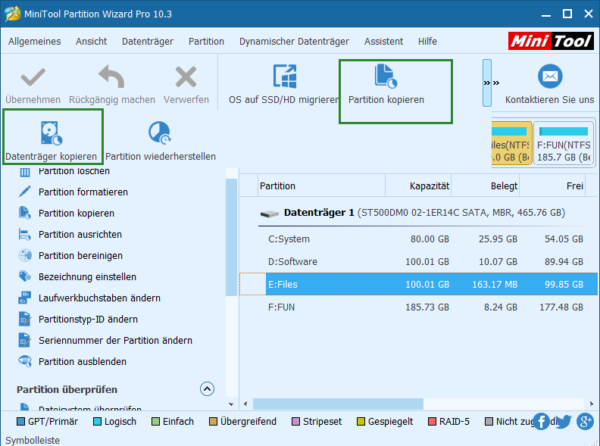Open the Twitter link icon

tap(563, 422)
